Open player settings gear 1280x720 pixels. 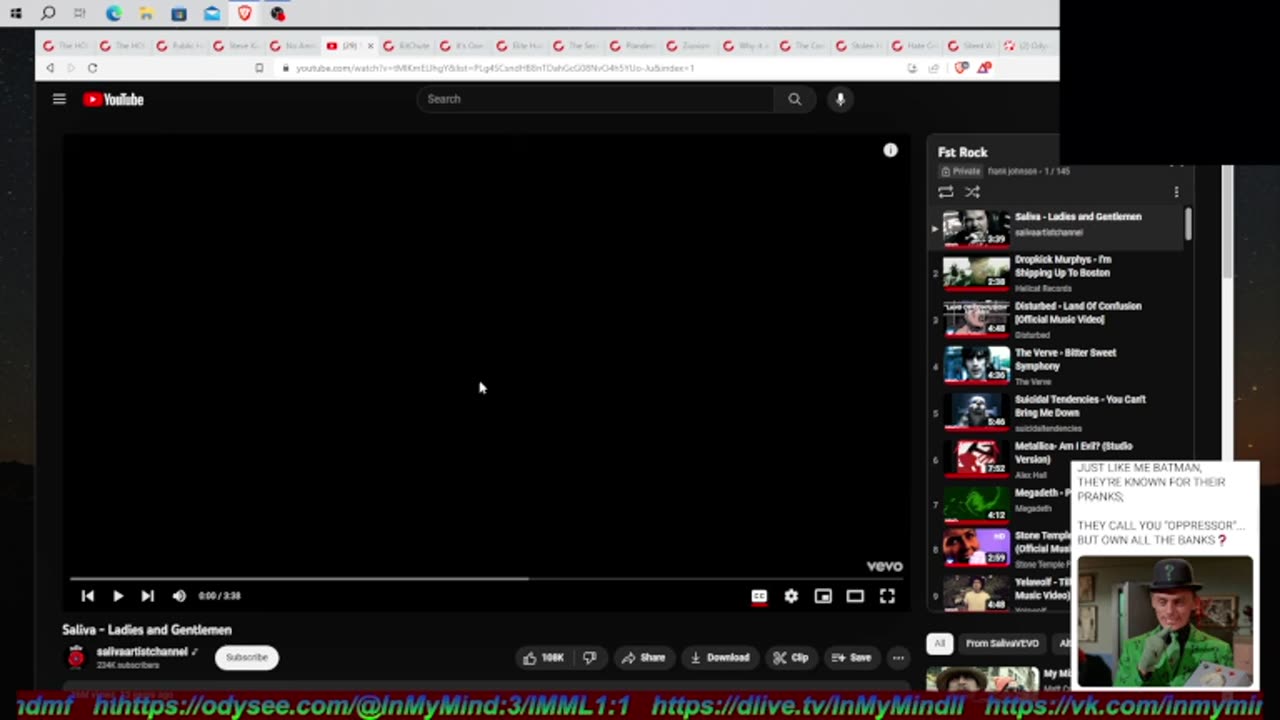[x=791, y=596]
